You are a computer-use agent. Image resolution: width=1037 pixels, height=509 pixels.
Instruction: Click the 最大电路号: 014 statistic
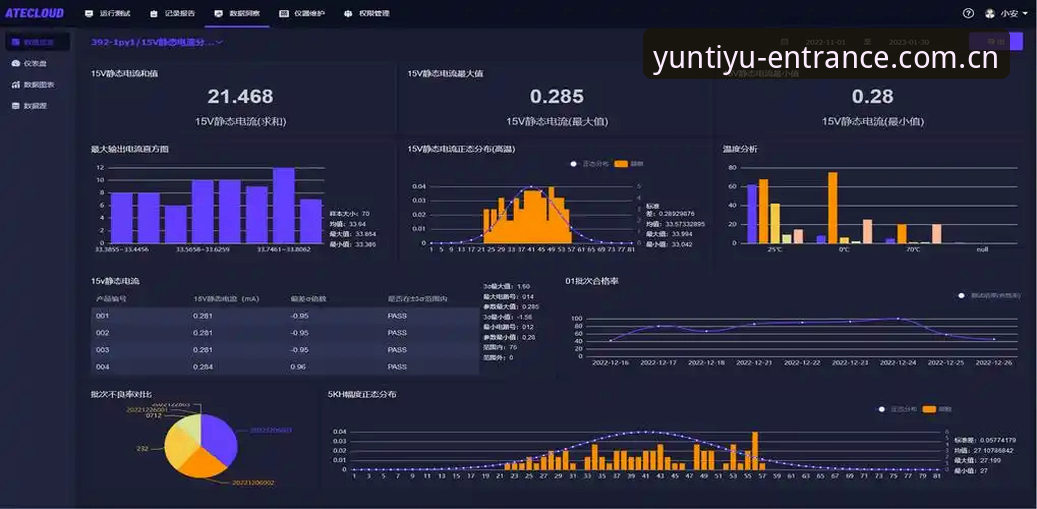509,297
